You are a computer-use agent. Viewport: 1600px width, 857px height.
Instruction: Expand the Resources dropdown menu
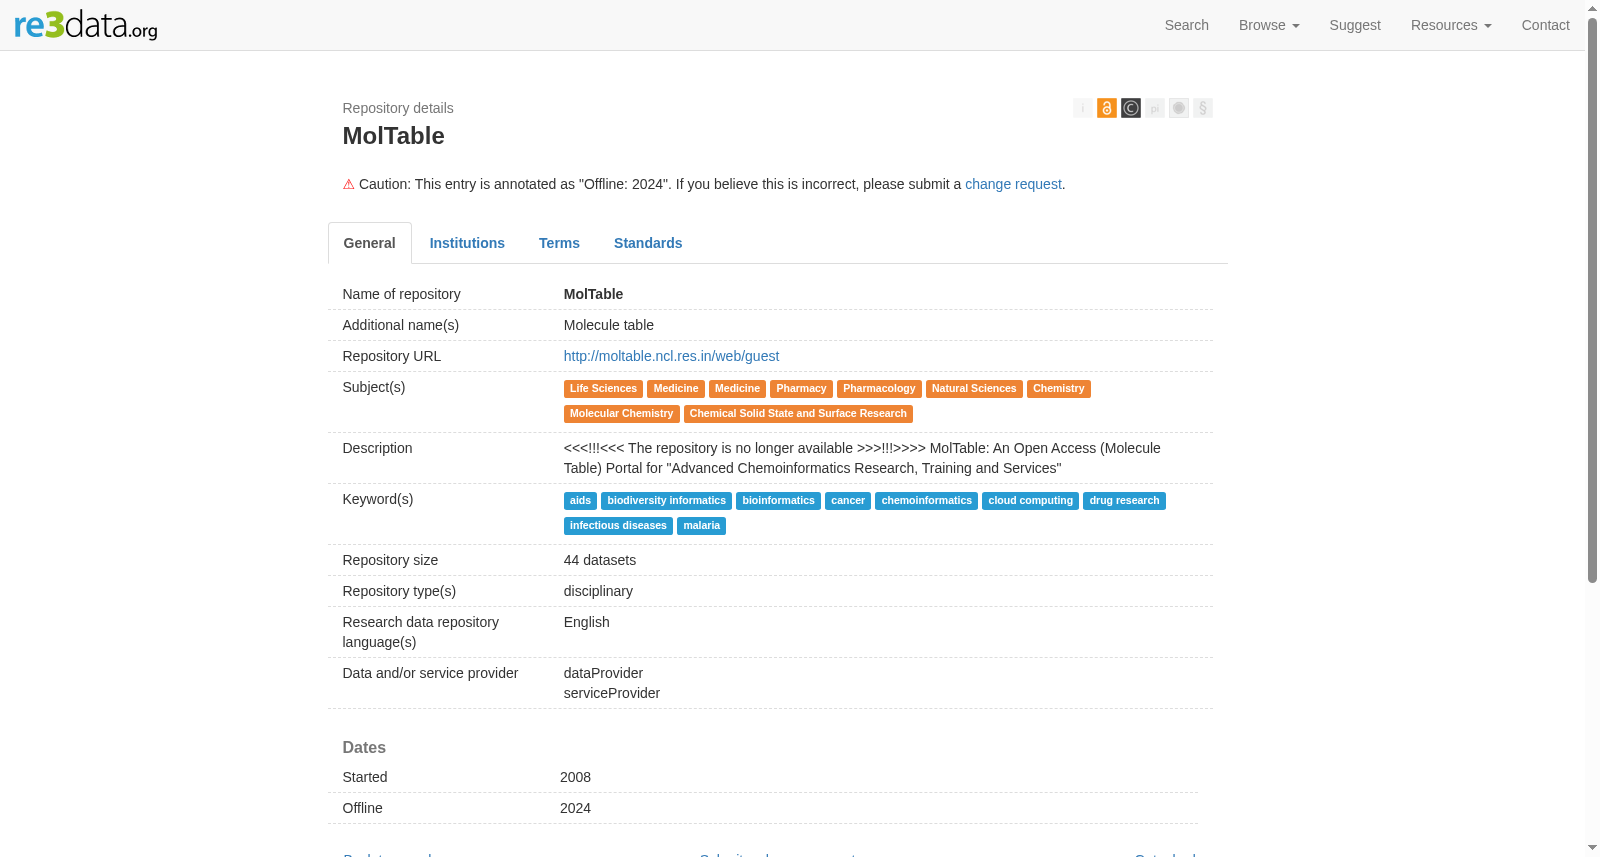click(1451, 25)
